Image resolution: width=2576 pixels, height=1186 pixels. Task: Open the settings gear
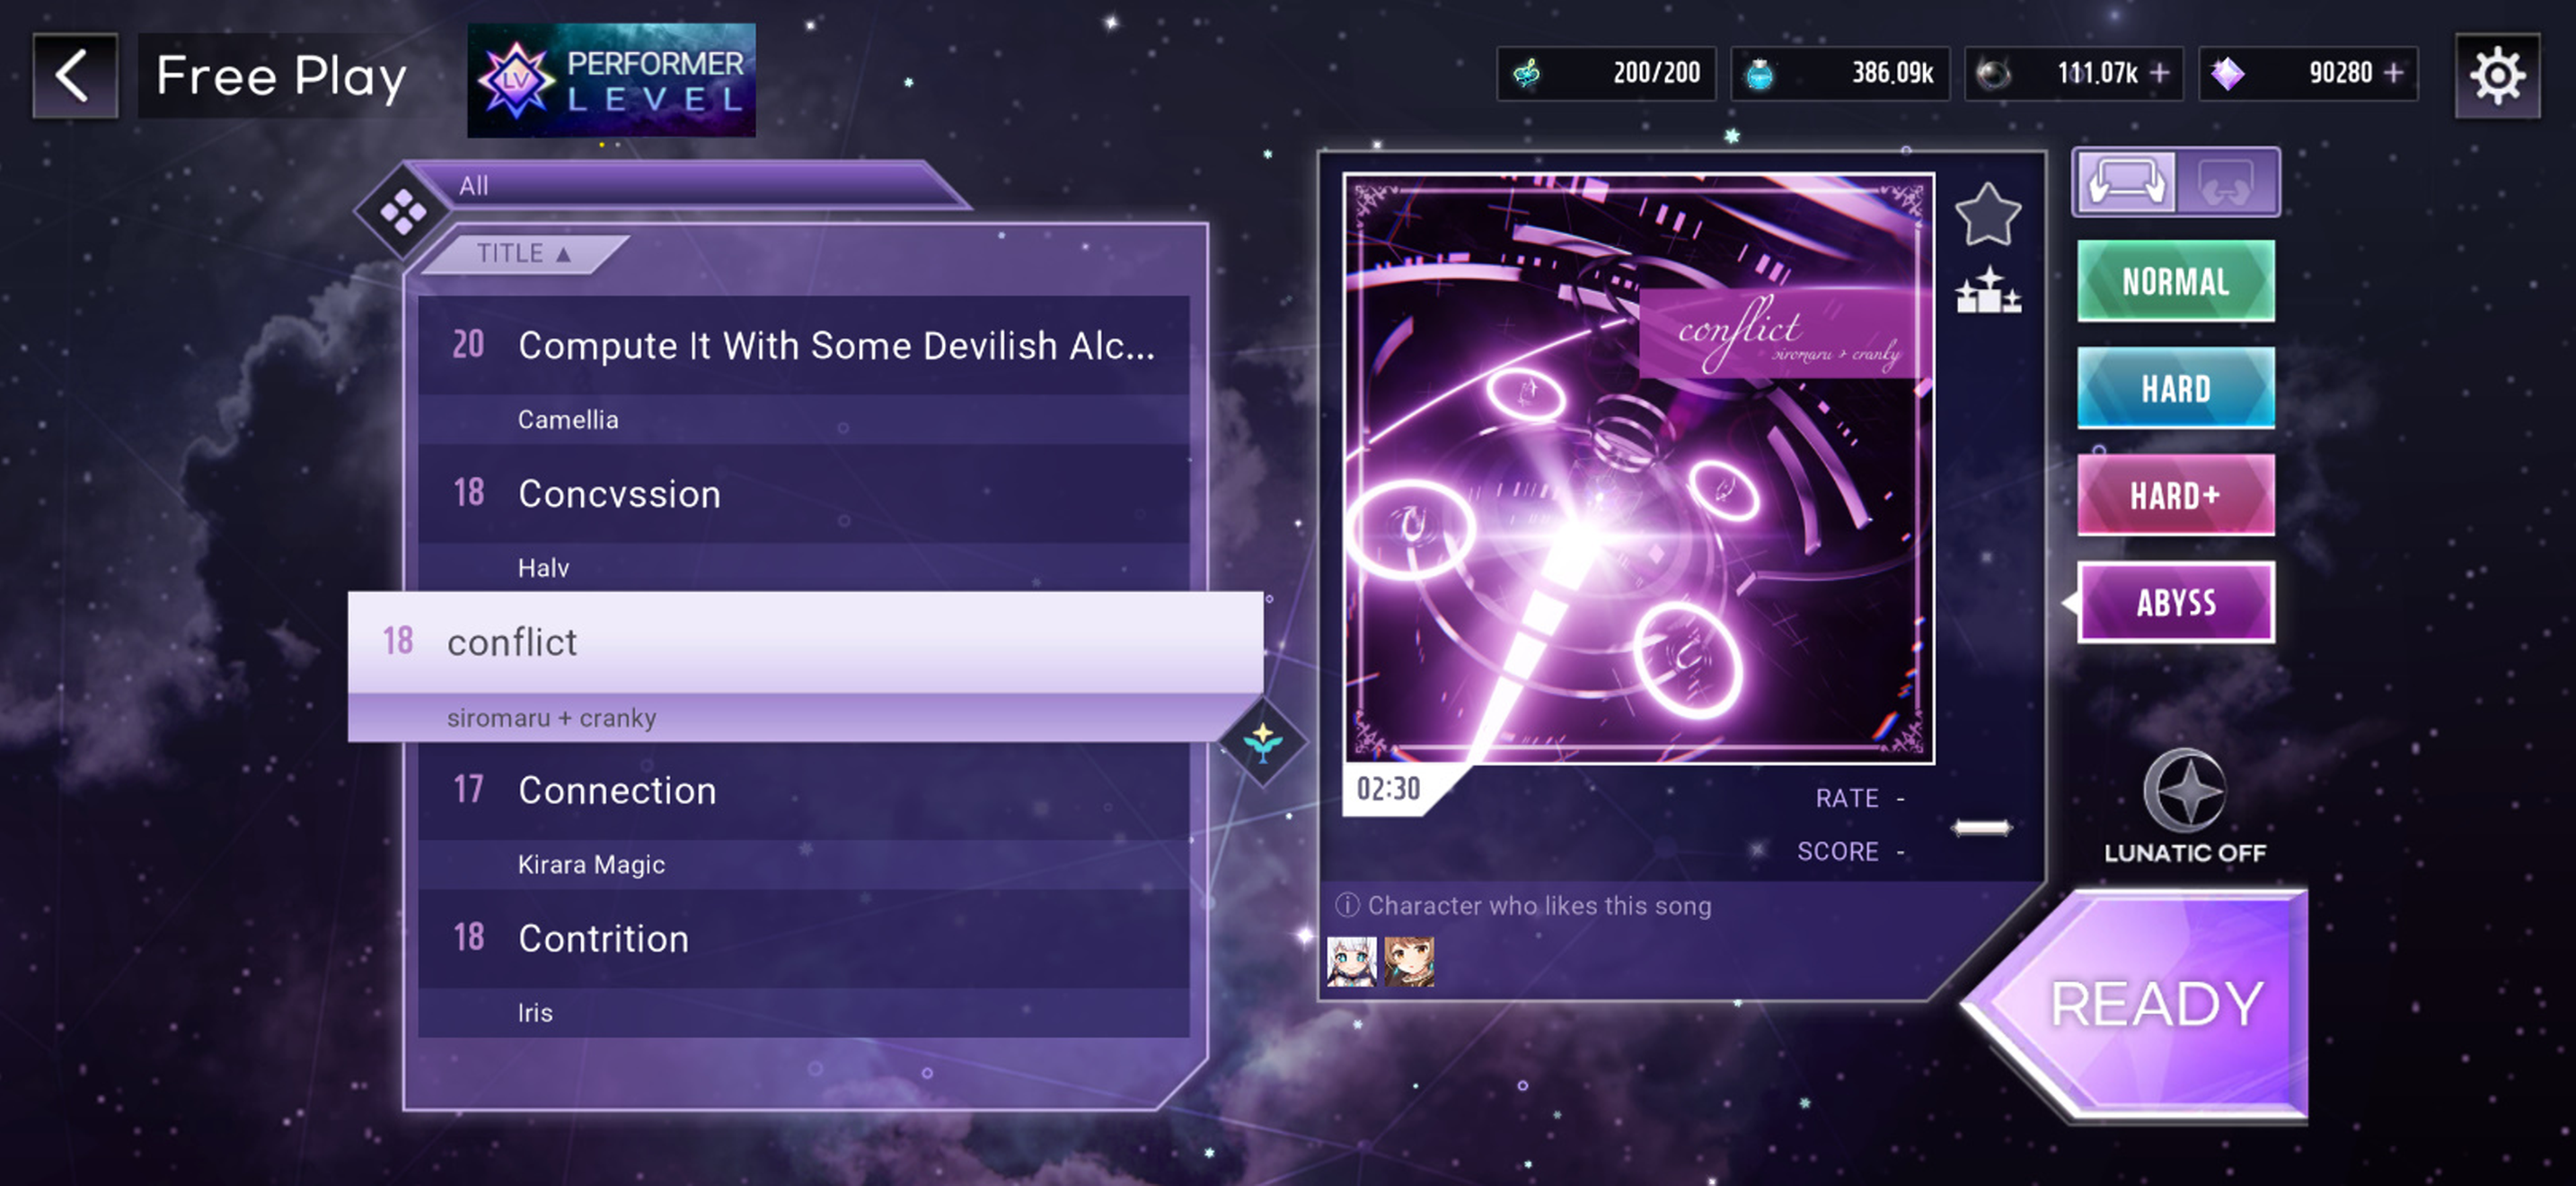tap(2497, 76)
